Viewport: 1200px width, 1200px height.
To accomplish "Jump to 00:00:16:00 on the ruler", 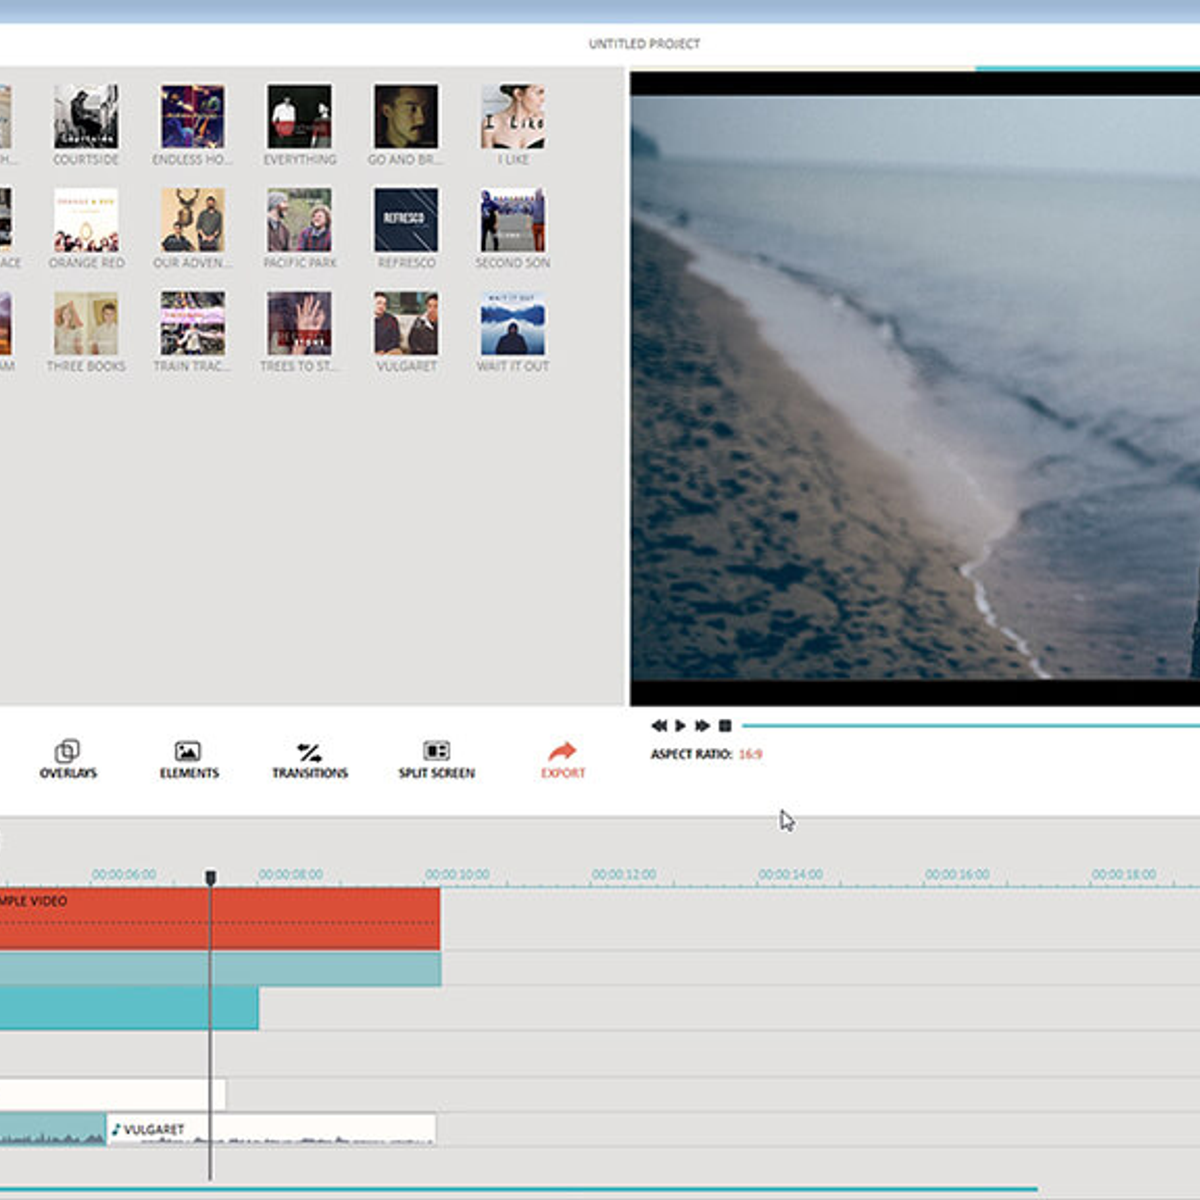I will tap(957, 875).
